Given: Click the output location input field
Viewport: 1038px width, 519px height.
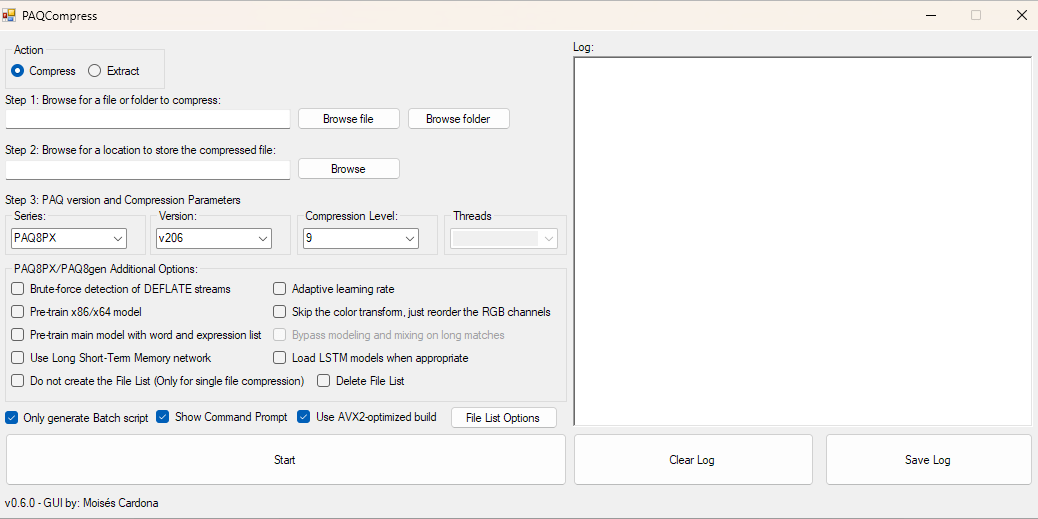Looking at the screenshot, I should 148,169.
